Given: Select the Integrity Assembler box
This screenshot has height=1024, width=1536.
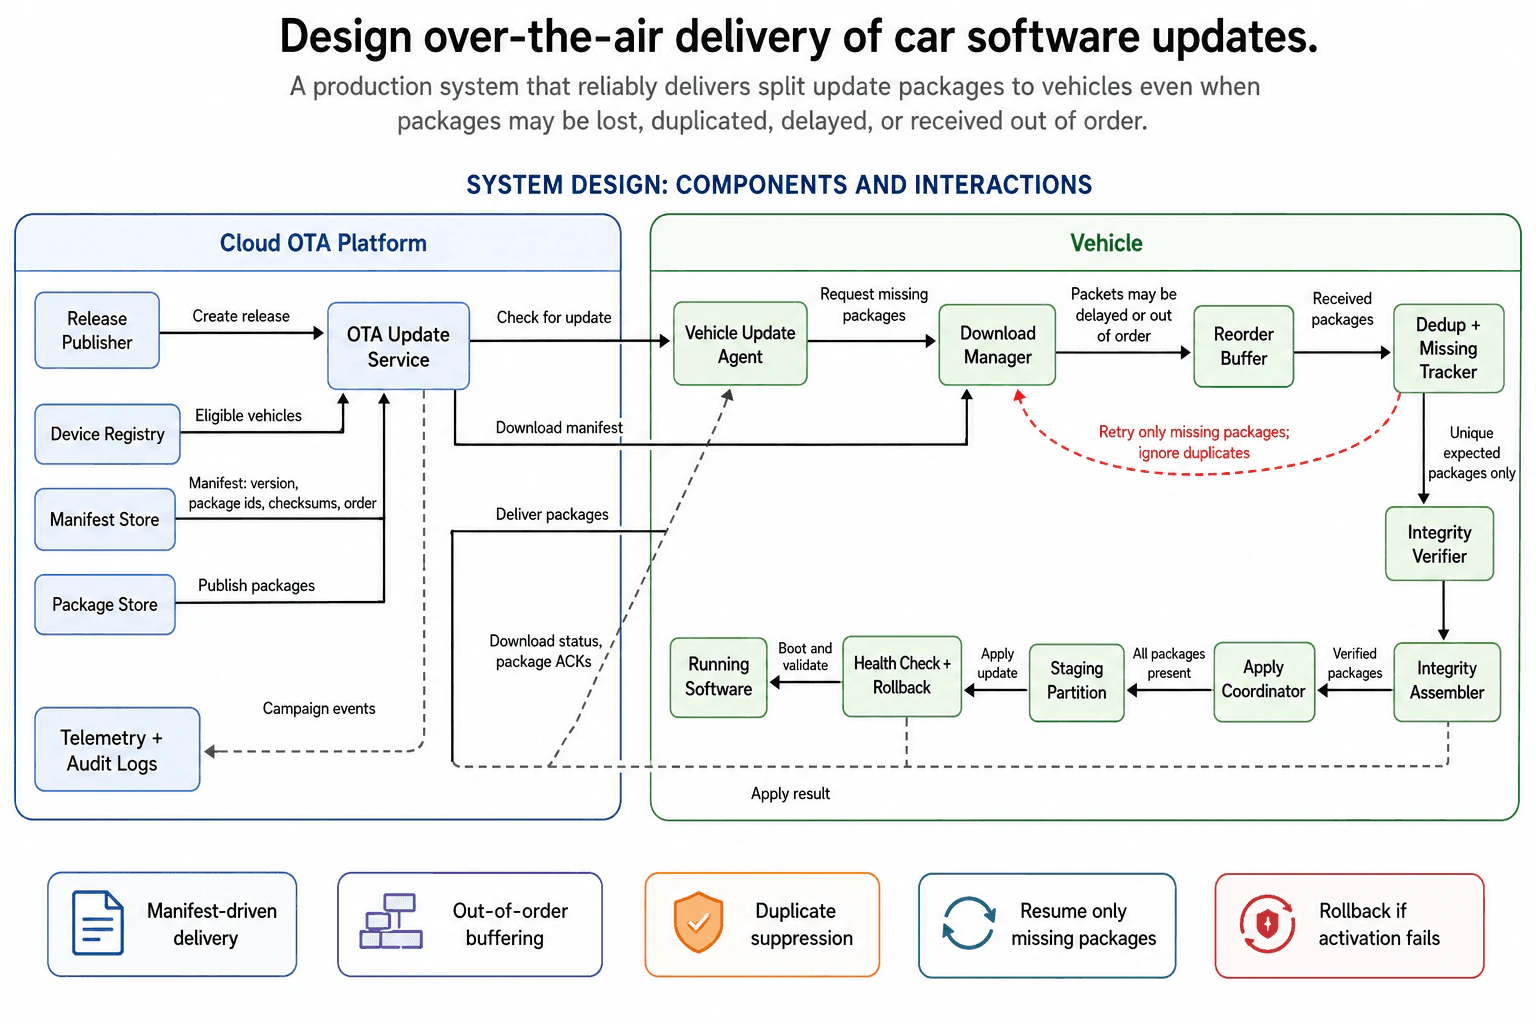Looking at the screenshot, I should click(x=1446, y=681).
